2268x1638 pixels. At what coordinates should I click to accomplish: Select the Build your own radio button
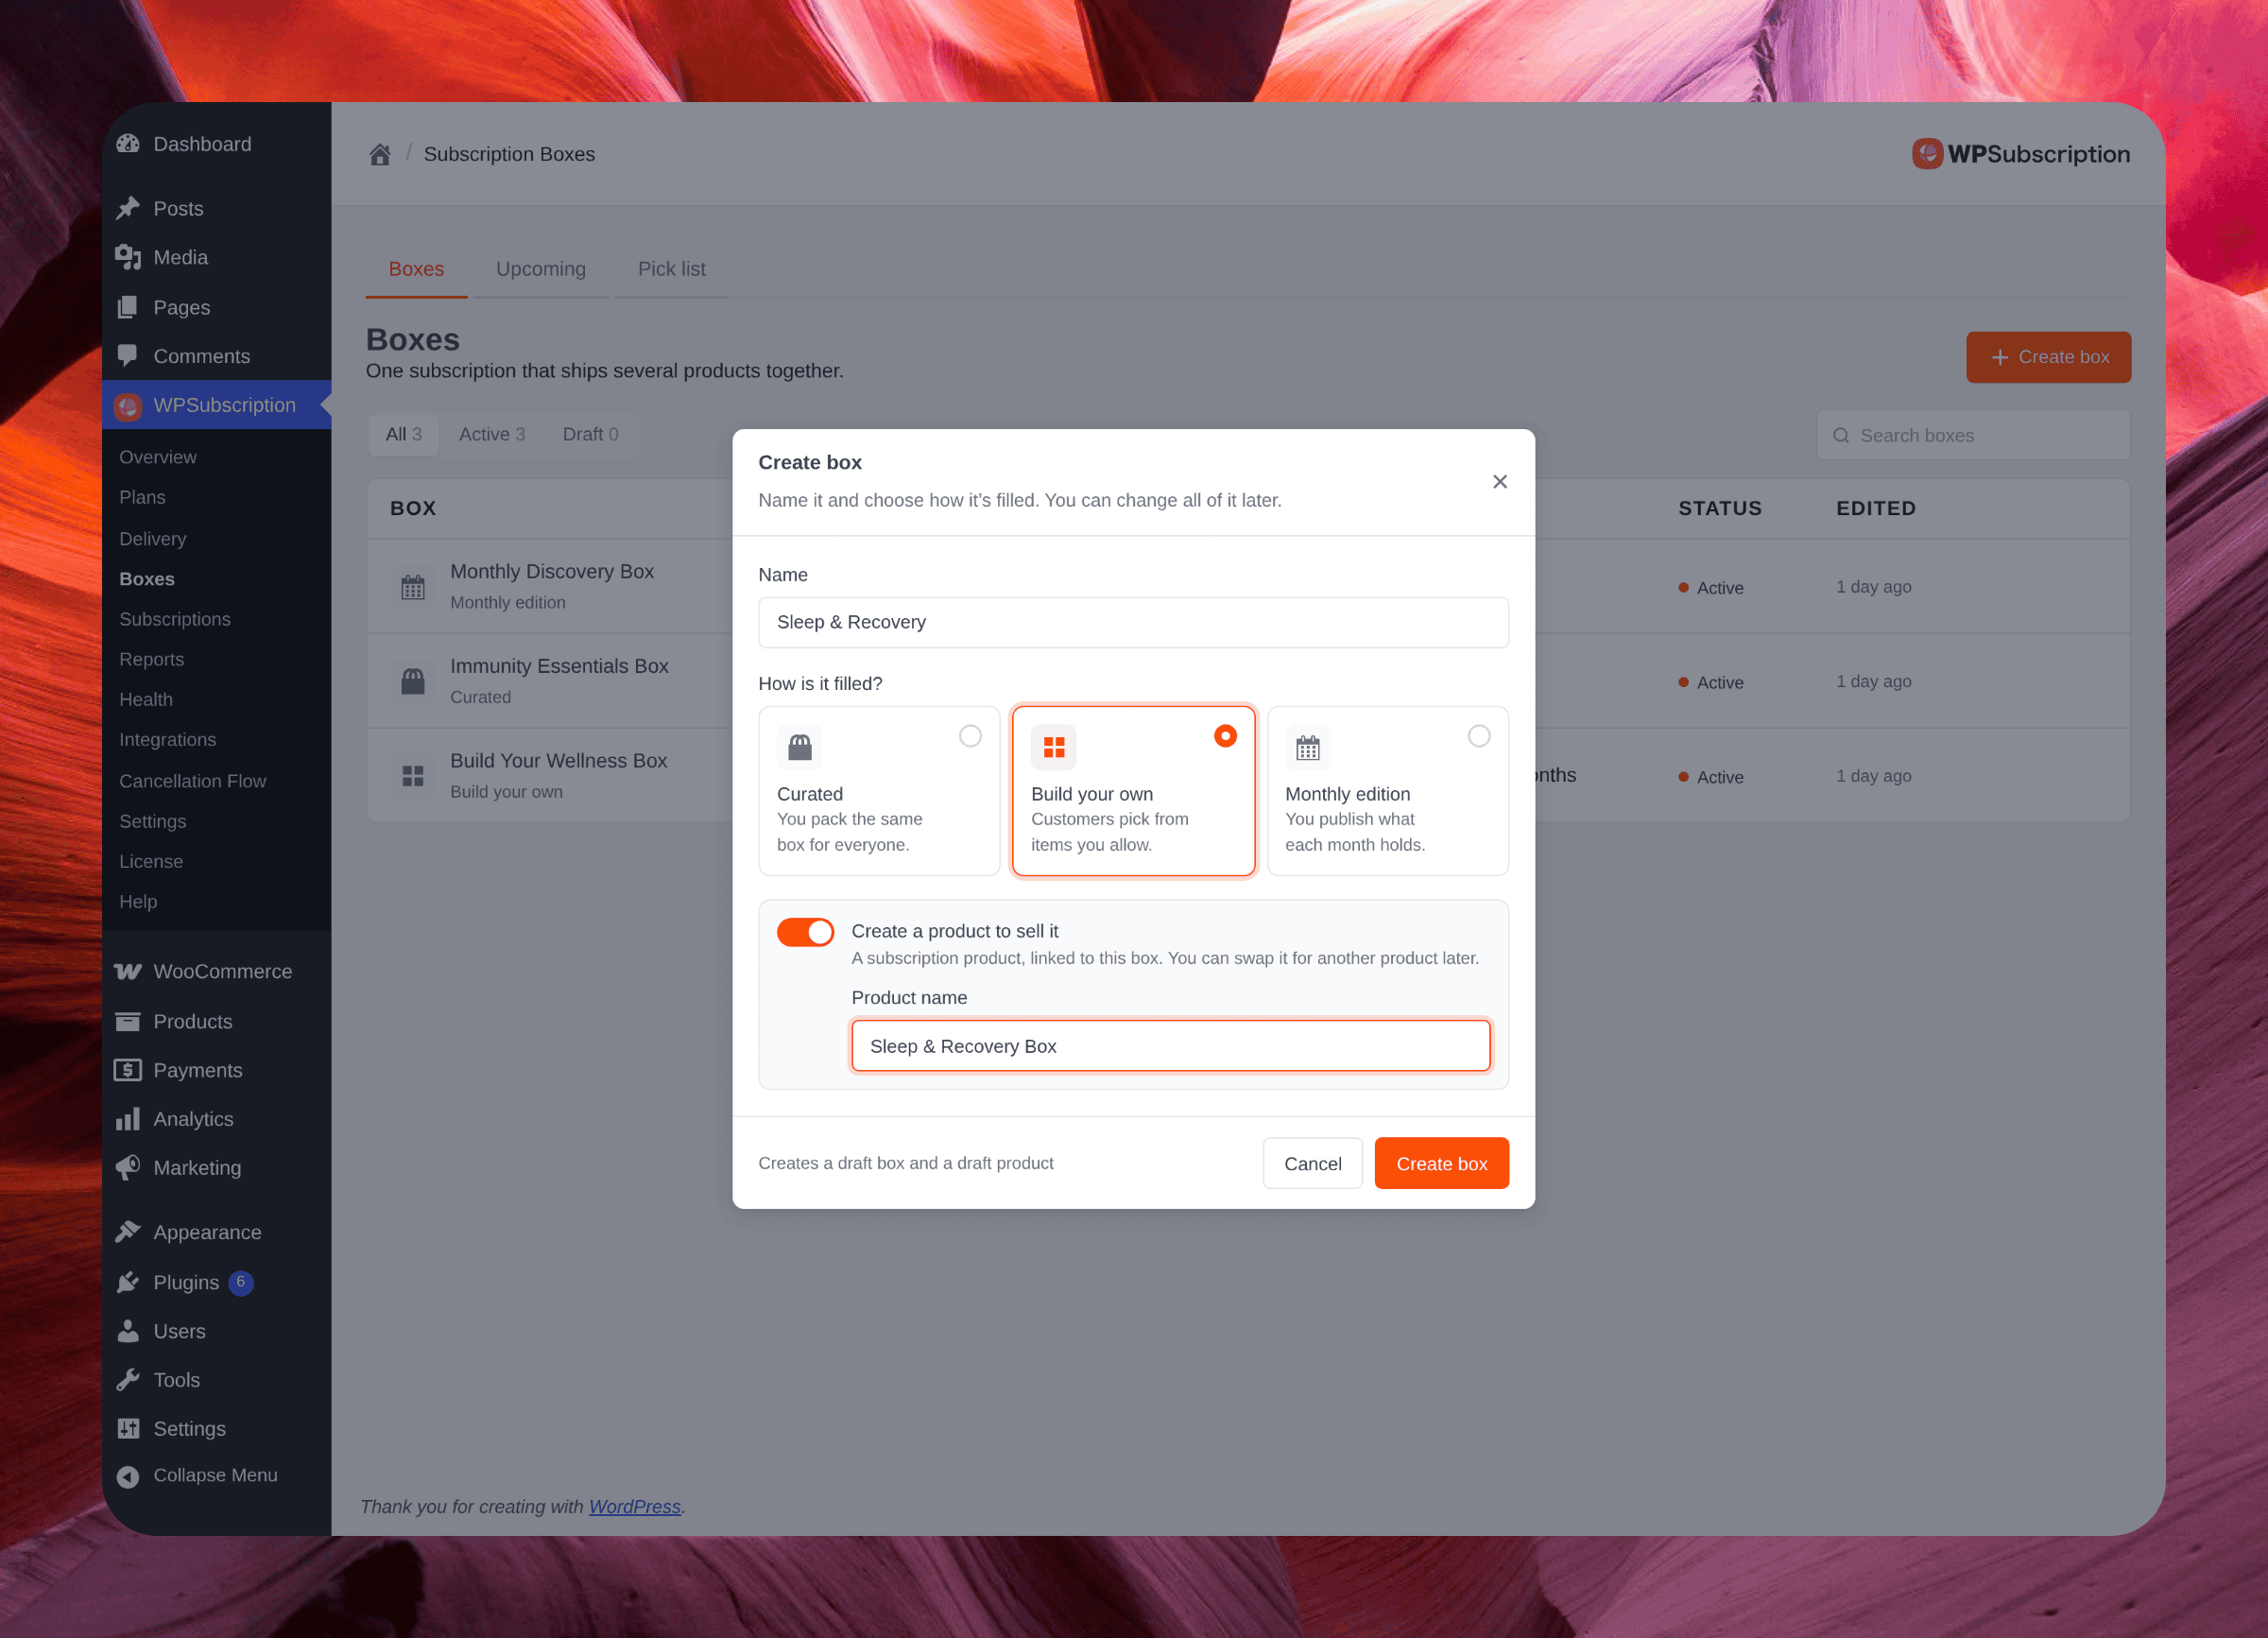pos(1225,736)
